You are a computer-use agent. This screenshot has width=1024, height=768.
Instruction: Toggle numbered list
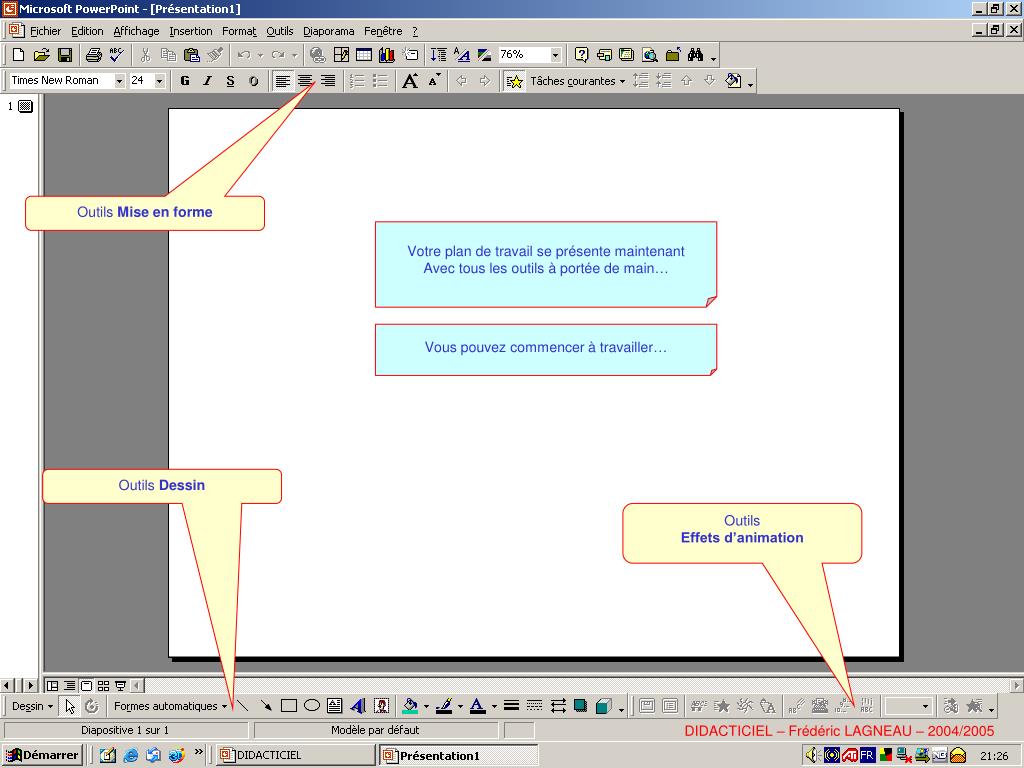tap(357, 81)
